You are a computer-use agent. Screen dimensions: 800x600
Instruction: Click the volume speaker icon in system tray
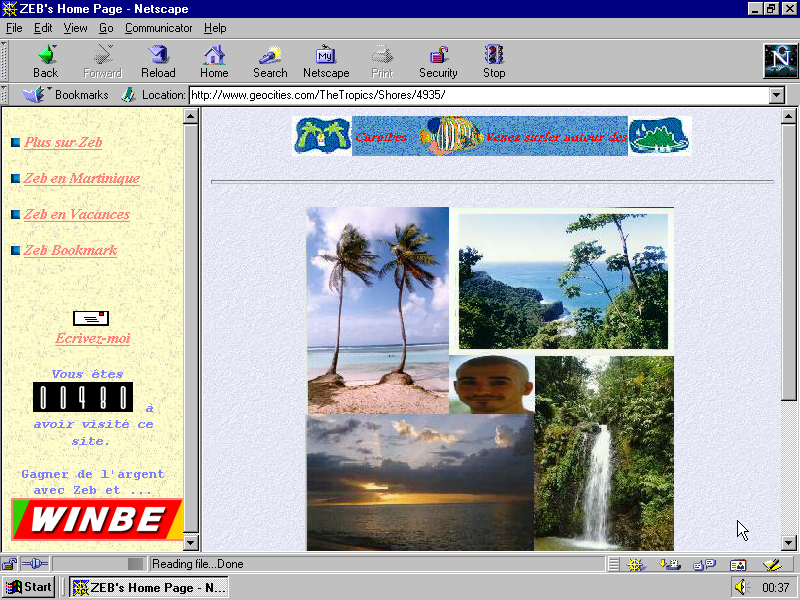click(741, 587)
